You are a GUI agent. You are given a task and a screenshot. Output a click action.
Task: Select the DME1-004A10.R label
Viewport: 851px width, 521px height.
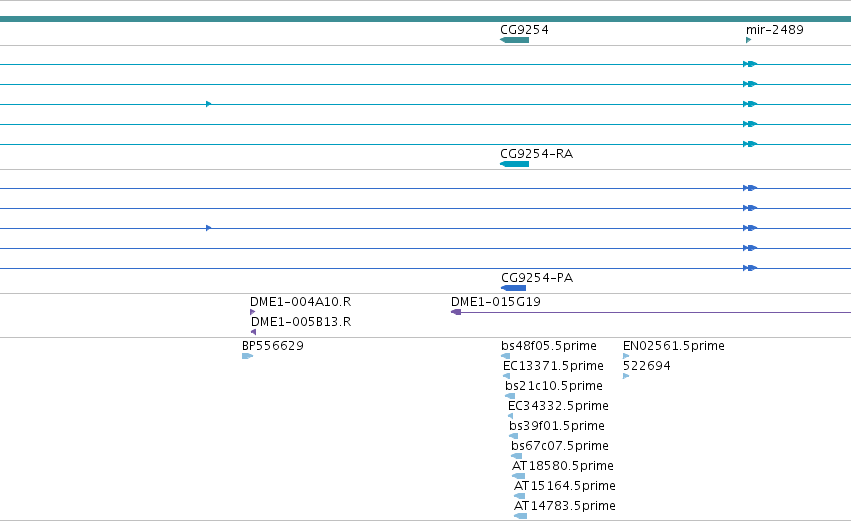click(x=300, y=302)
